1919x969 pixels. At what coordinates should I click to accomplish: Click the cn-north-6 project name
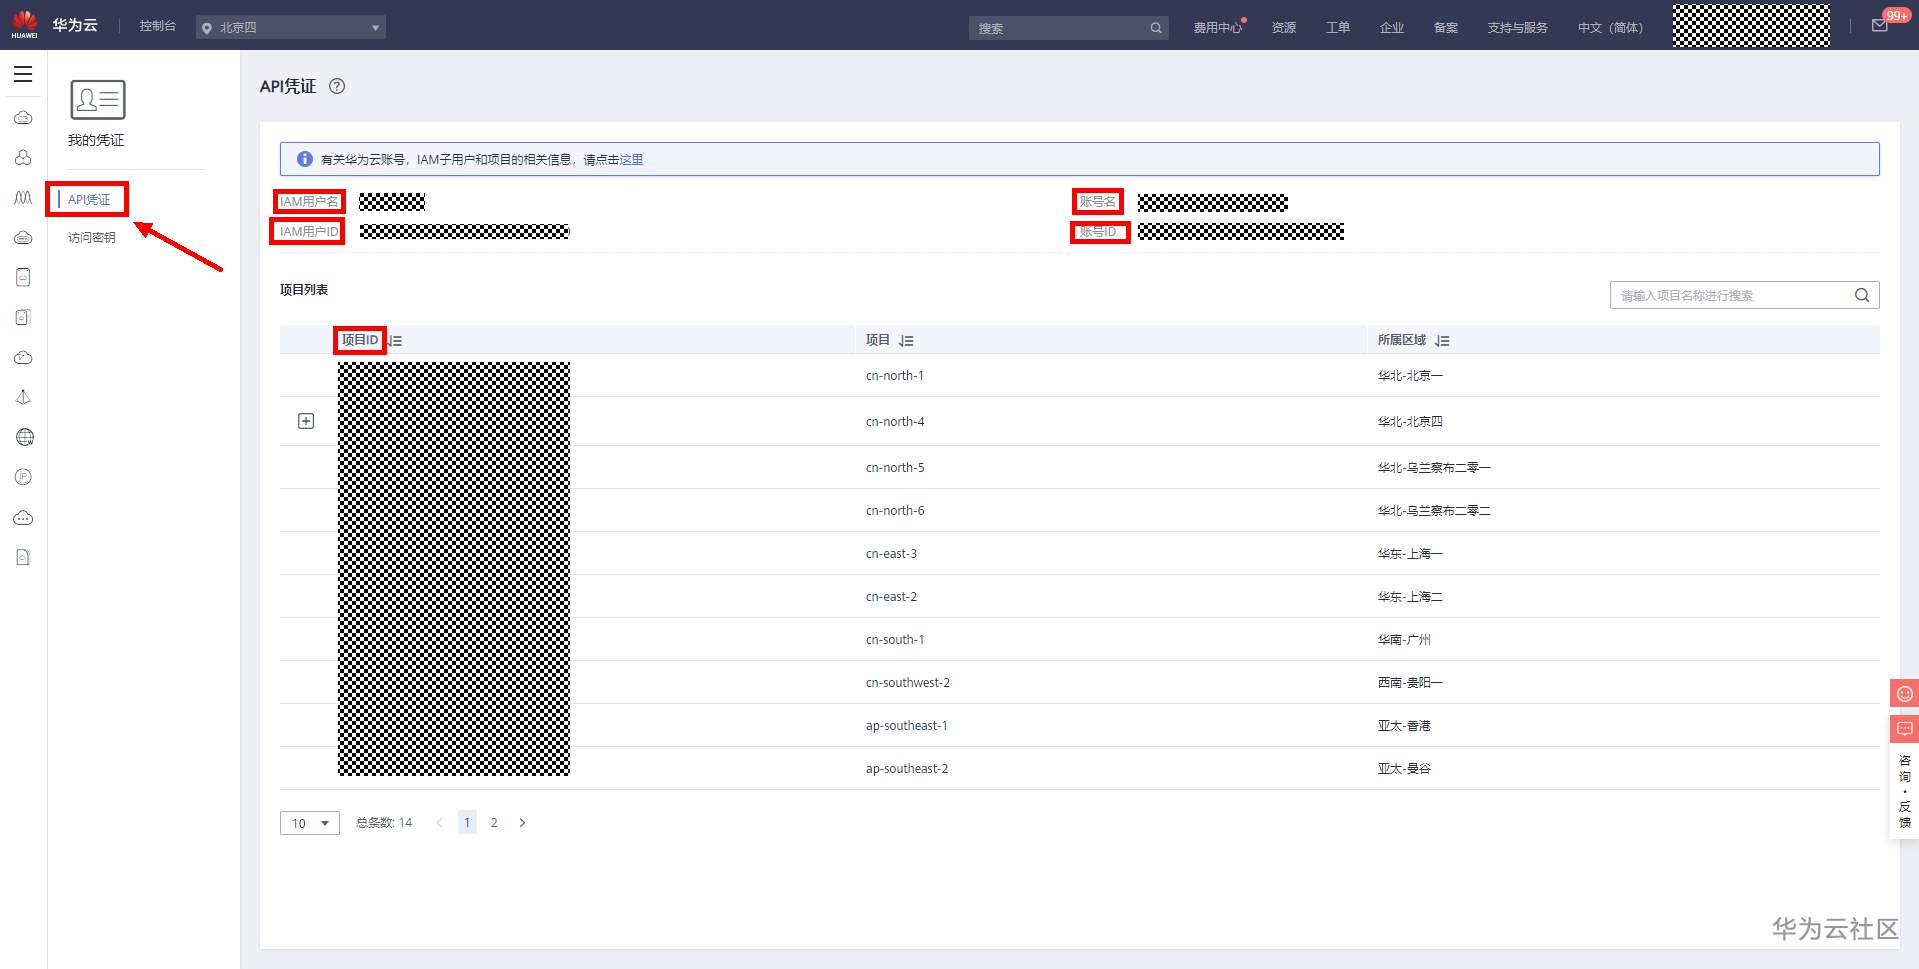(x=895, y=511)
